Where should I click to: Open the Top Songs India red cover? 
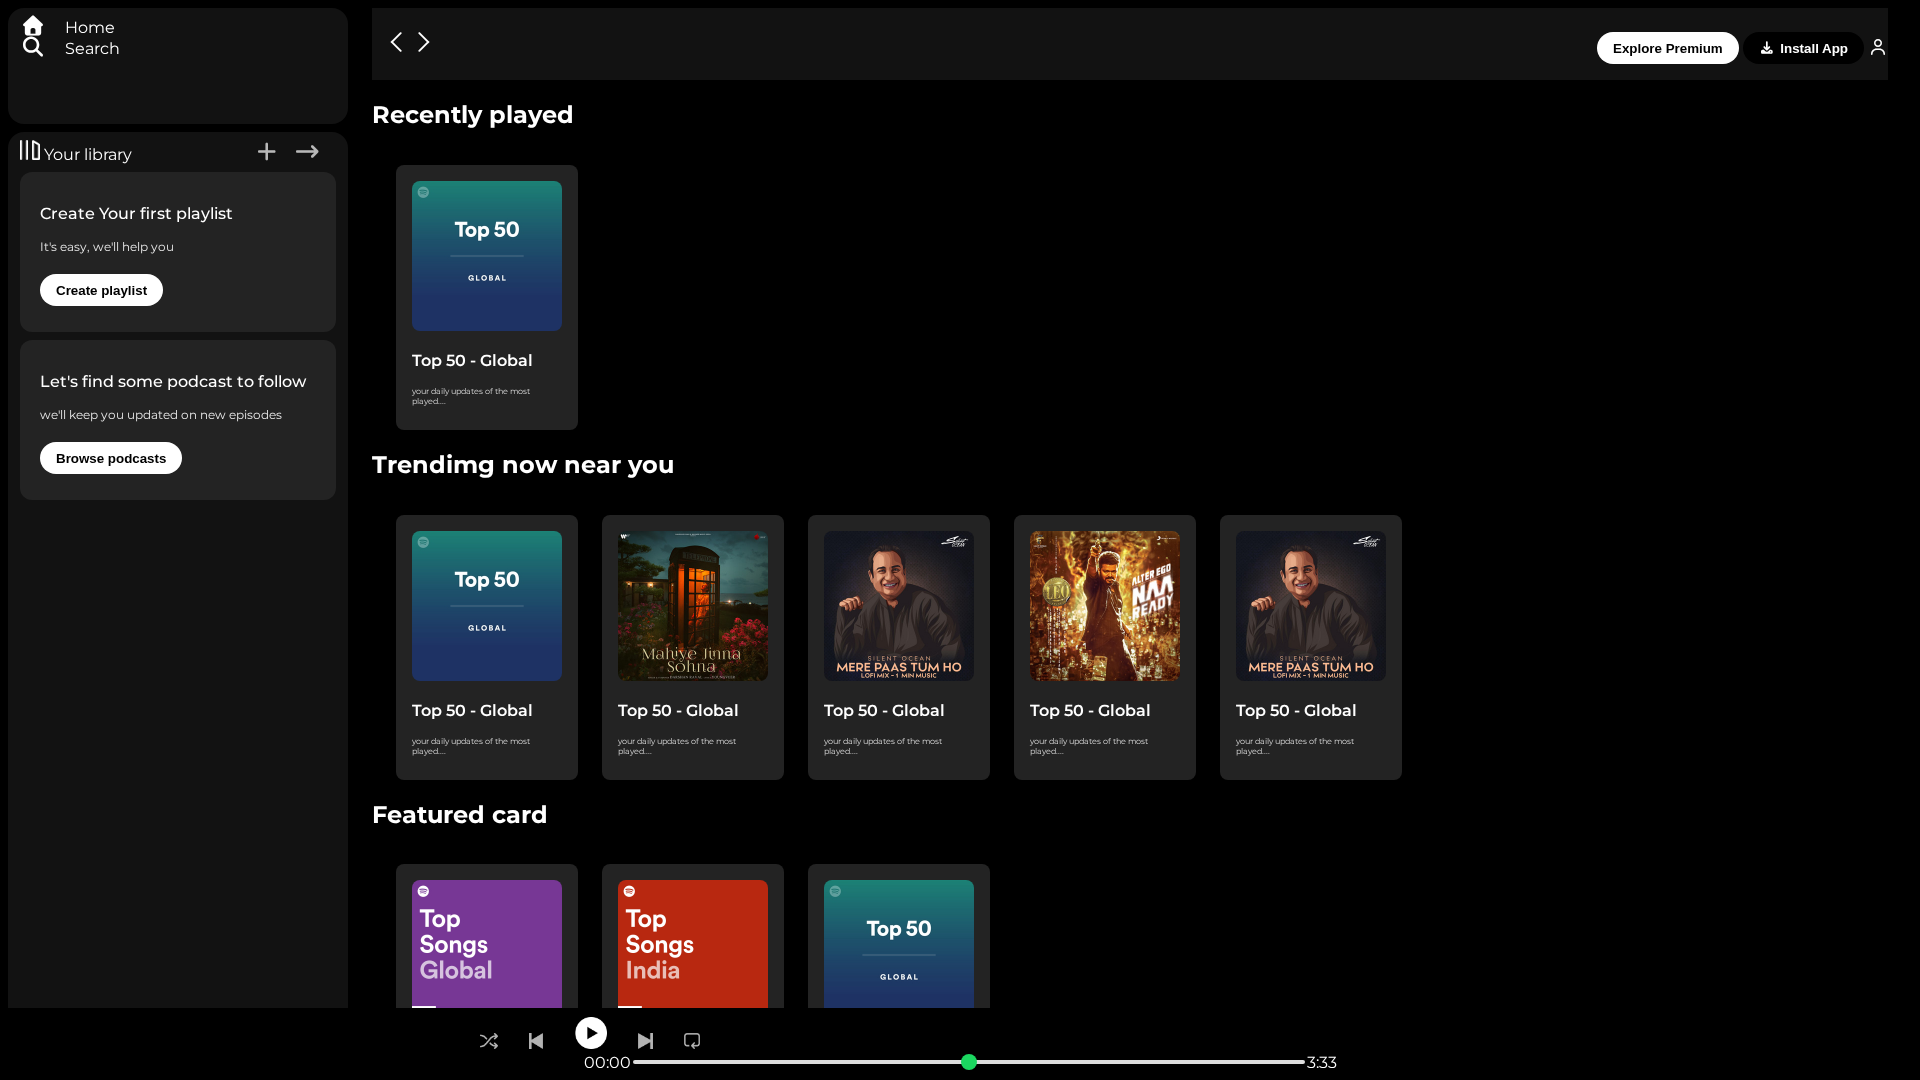coord(693,944)
